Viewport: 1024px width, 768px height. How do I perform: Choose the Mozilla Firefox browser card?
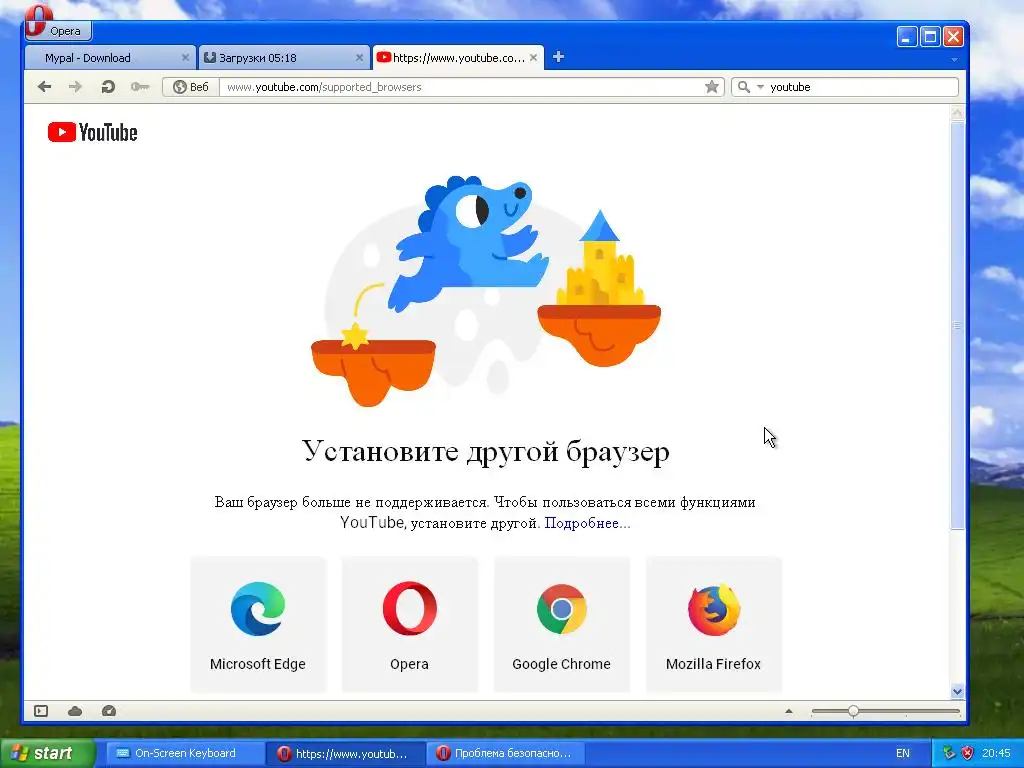point(713,624)
